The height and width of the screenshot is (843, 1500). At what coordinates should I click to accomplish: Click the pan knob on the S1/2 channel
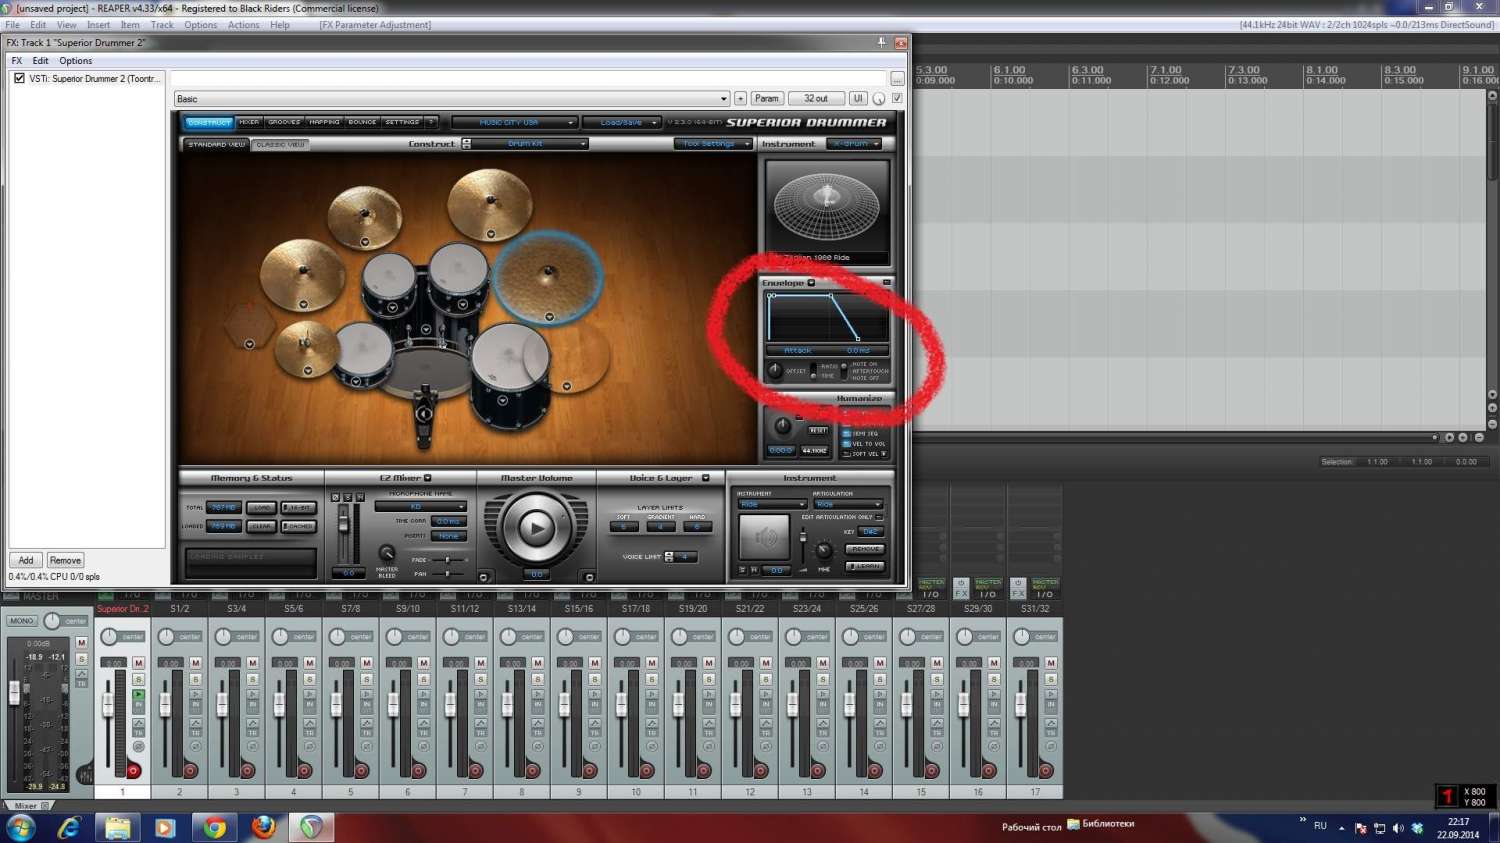(166, 636)
